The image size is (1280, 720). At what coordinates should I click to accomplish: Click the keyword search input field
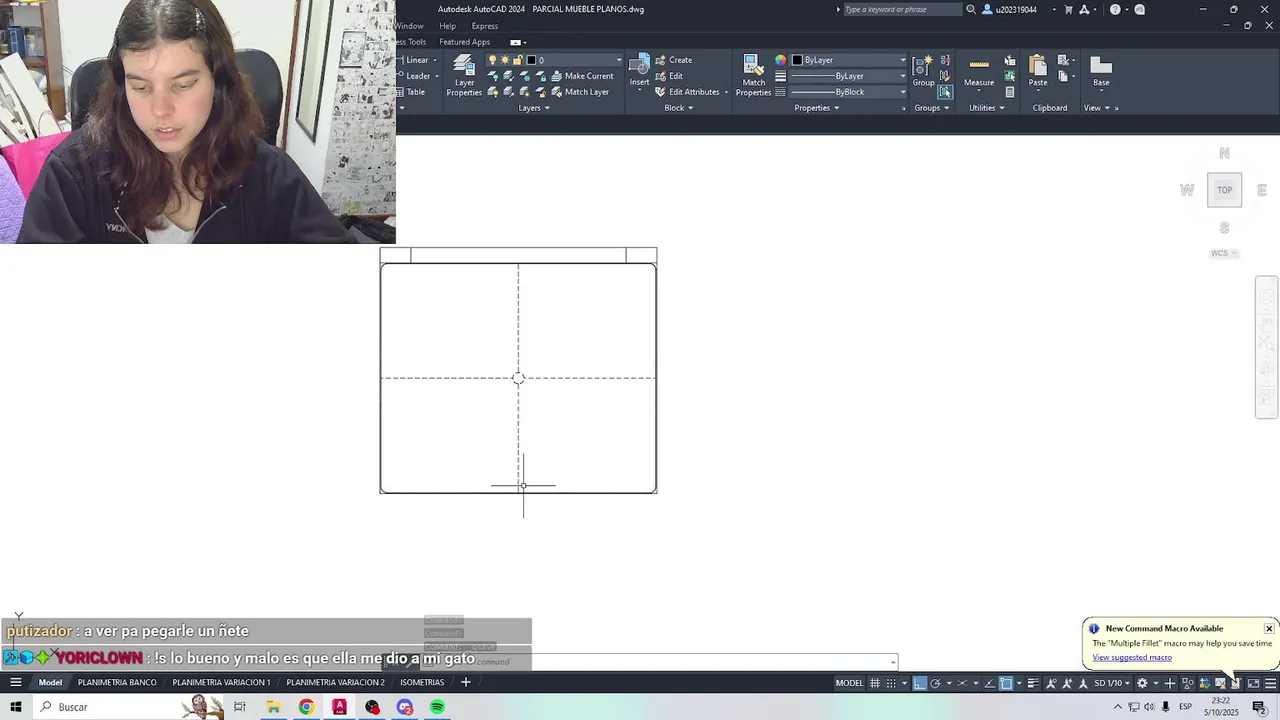pos(901,9)
